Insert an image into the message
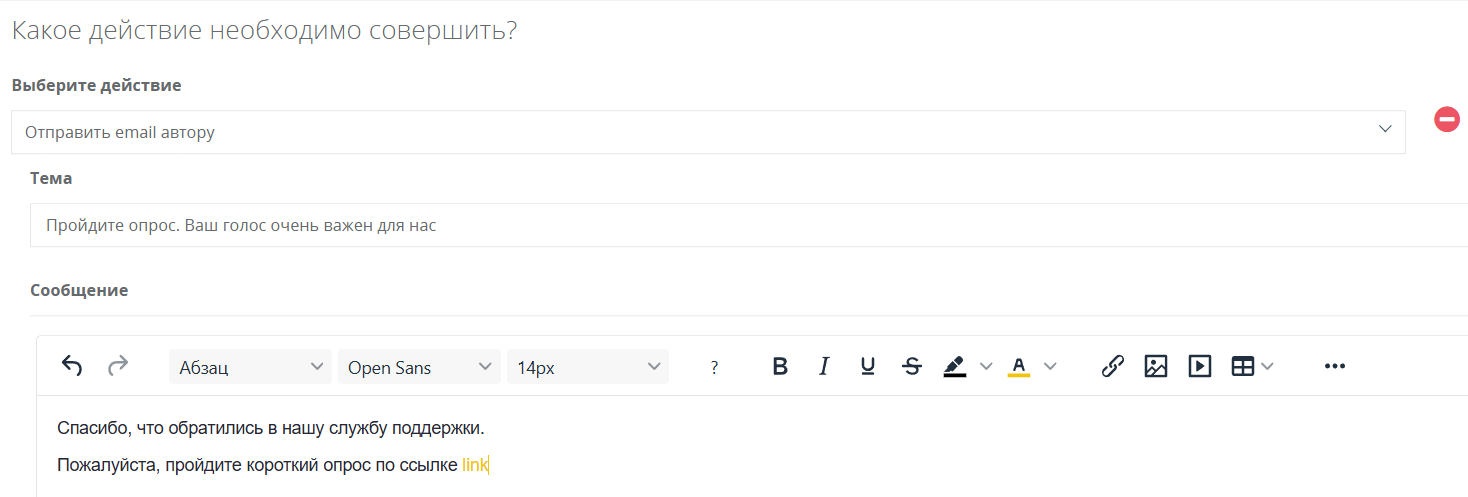Screen dimensions: 1468x497 click(1156, 367)
